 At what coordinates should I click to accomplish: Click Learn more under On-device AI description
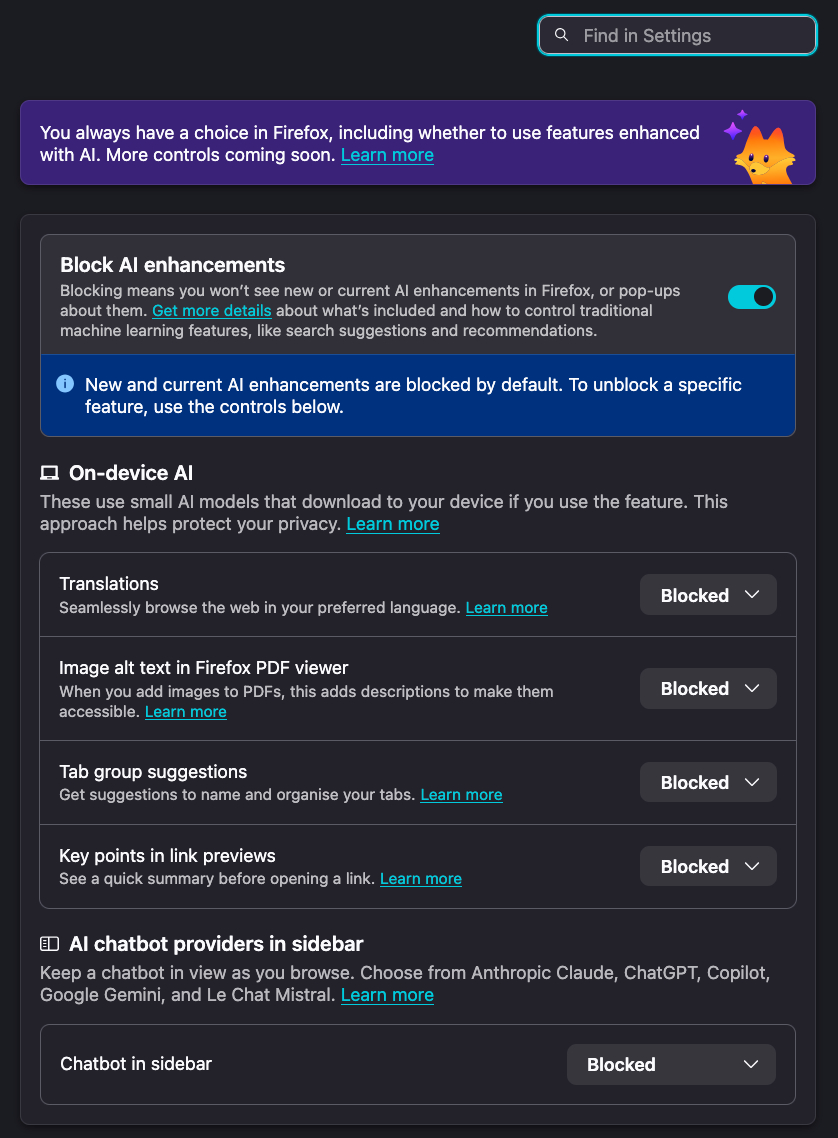[x=393, y=524]
